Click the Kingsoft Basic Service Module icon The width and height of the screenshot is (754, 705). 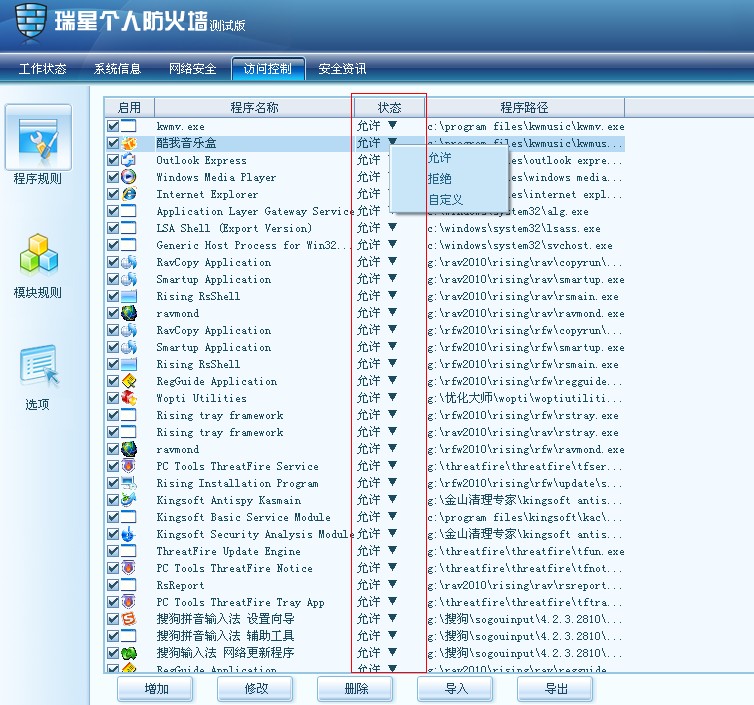pos(128,517)
